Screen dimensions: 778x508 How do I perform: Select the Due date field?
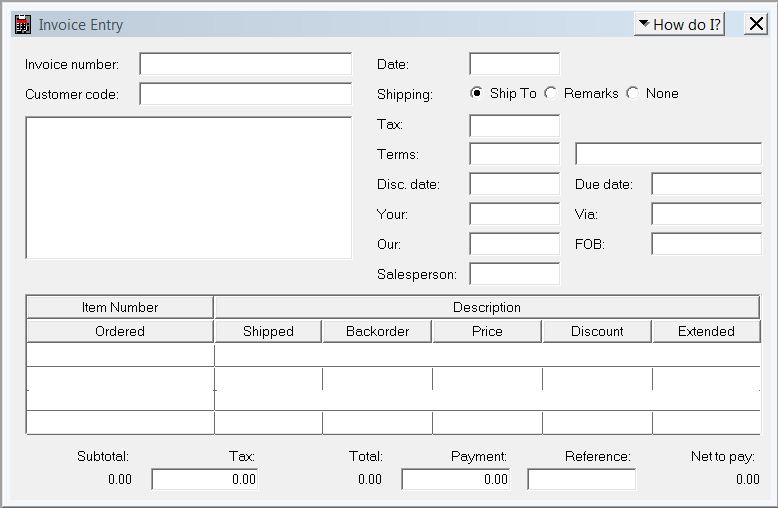point(706,184)
